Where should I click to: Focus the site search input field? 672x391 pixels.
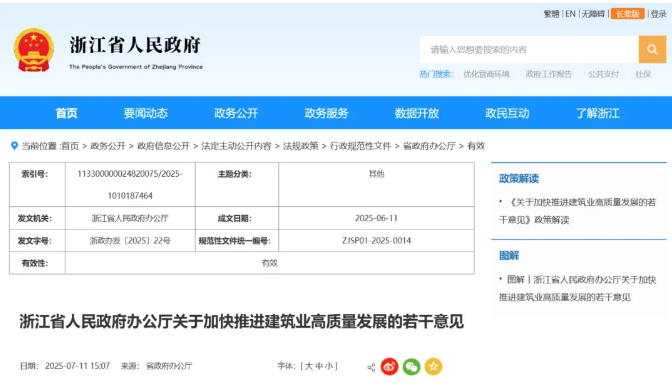pos(529,49)
